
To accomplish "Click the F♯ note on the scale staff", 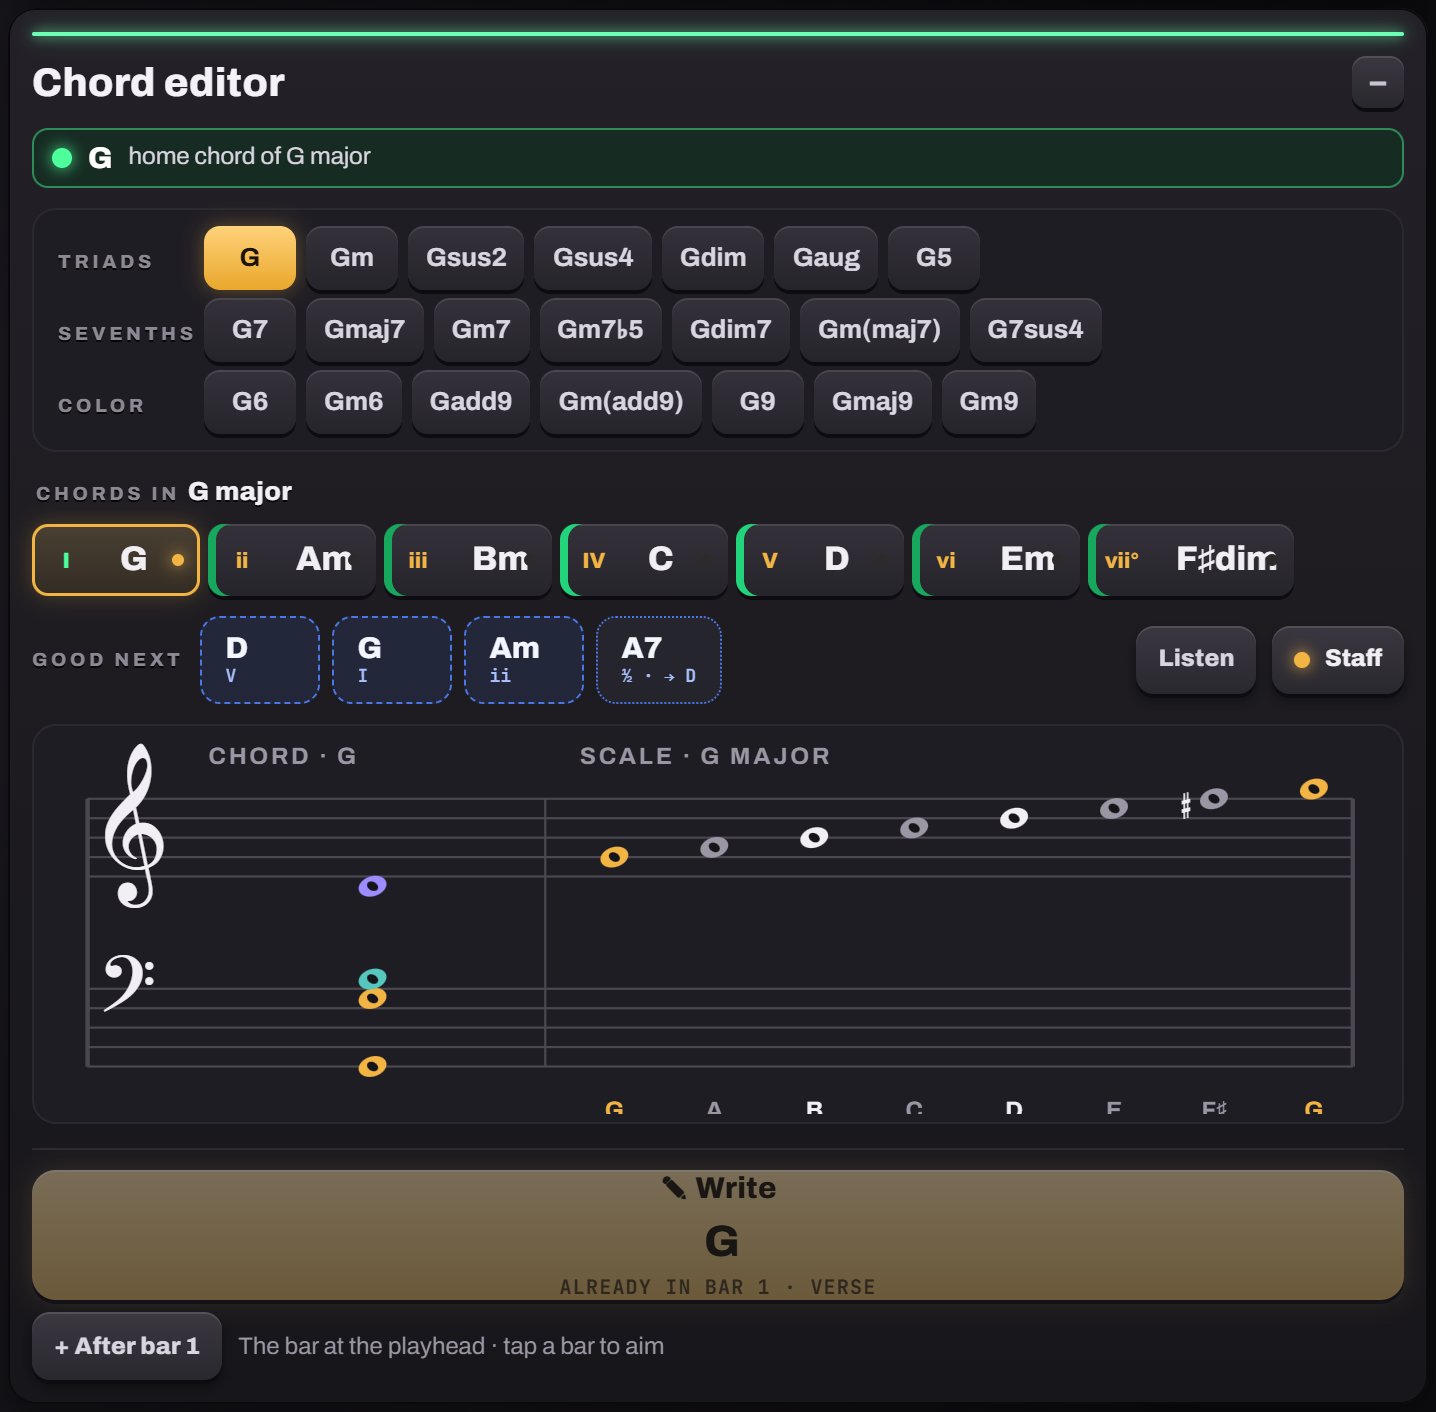I will 1214,798.
